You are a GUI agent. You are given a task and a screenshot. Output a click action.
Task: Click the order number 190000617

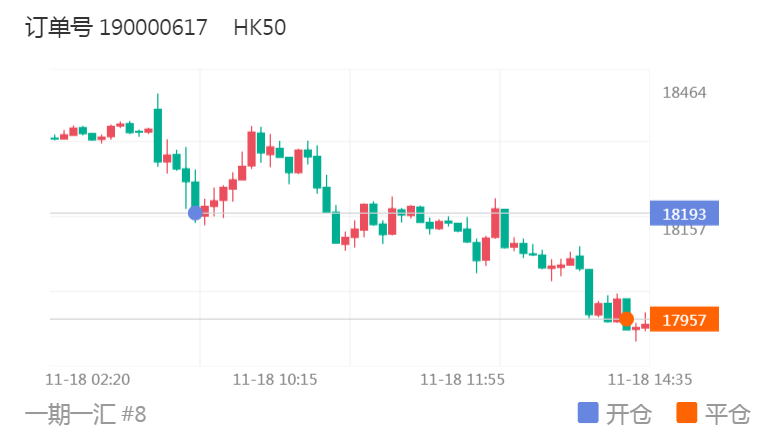coord(153,28)
